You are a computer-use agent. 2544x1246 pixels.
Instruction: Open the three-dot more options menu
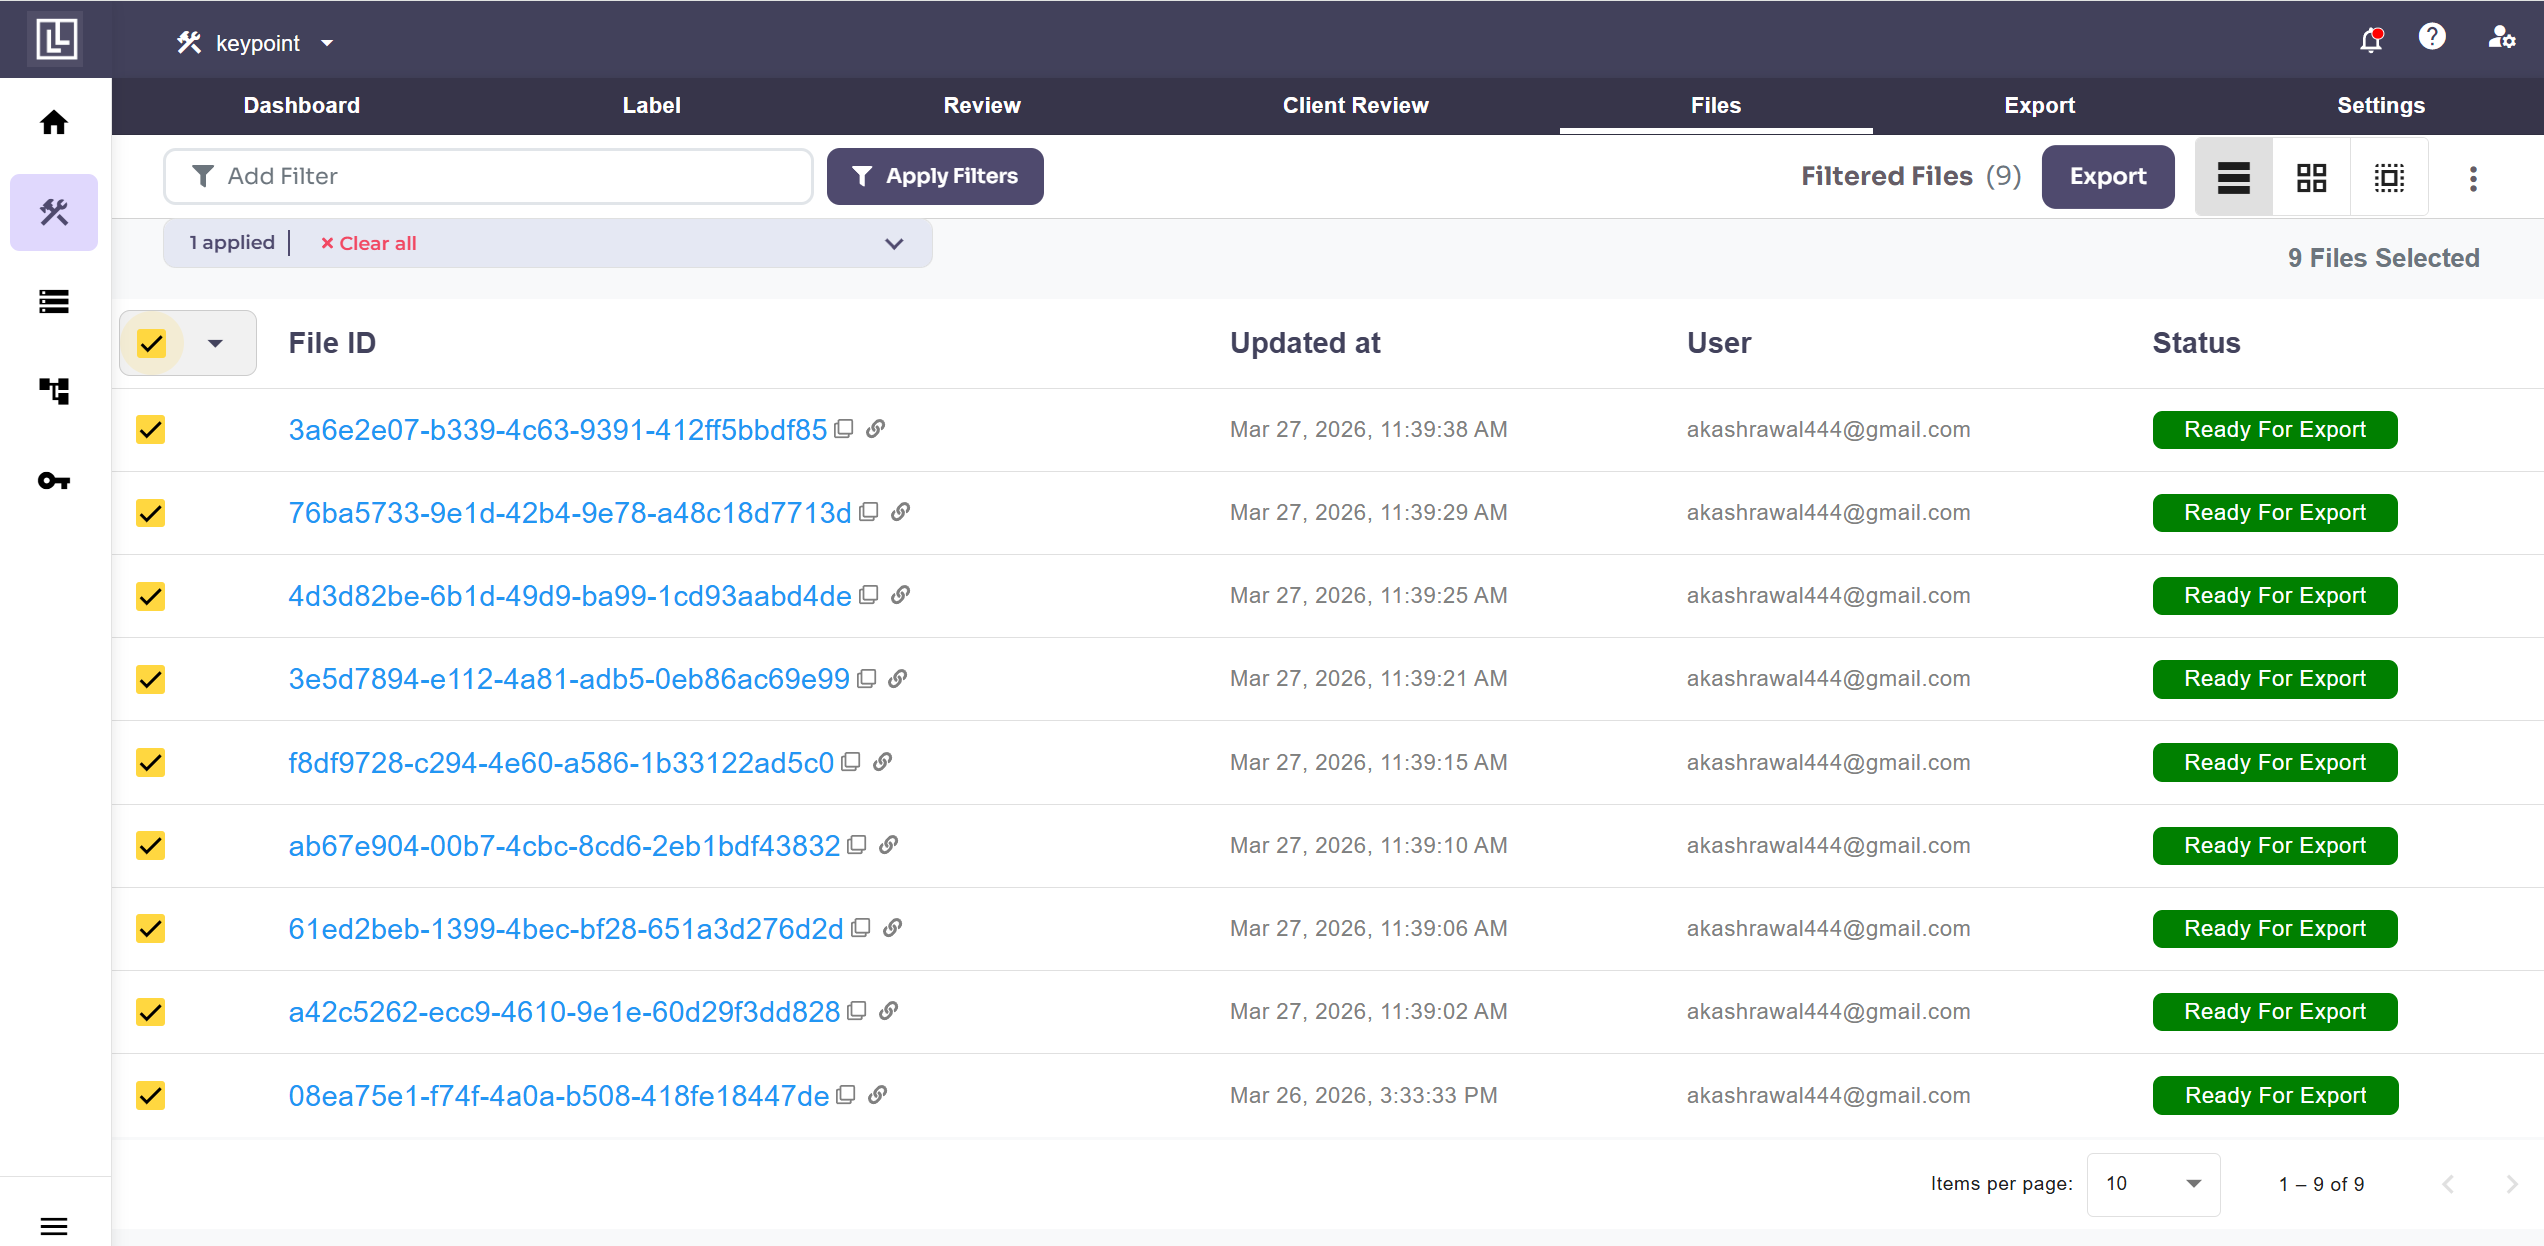click(2473, 178)
